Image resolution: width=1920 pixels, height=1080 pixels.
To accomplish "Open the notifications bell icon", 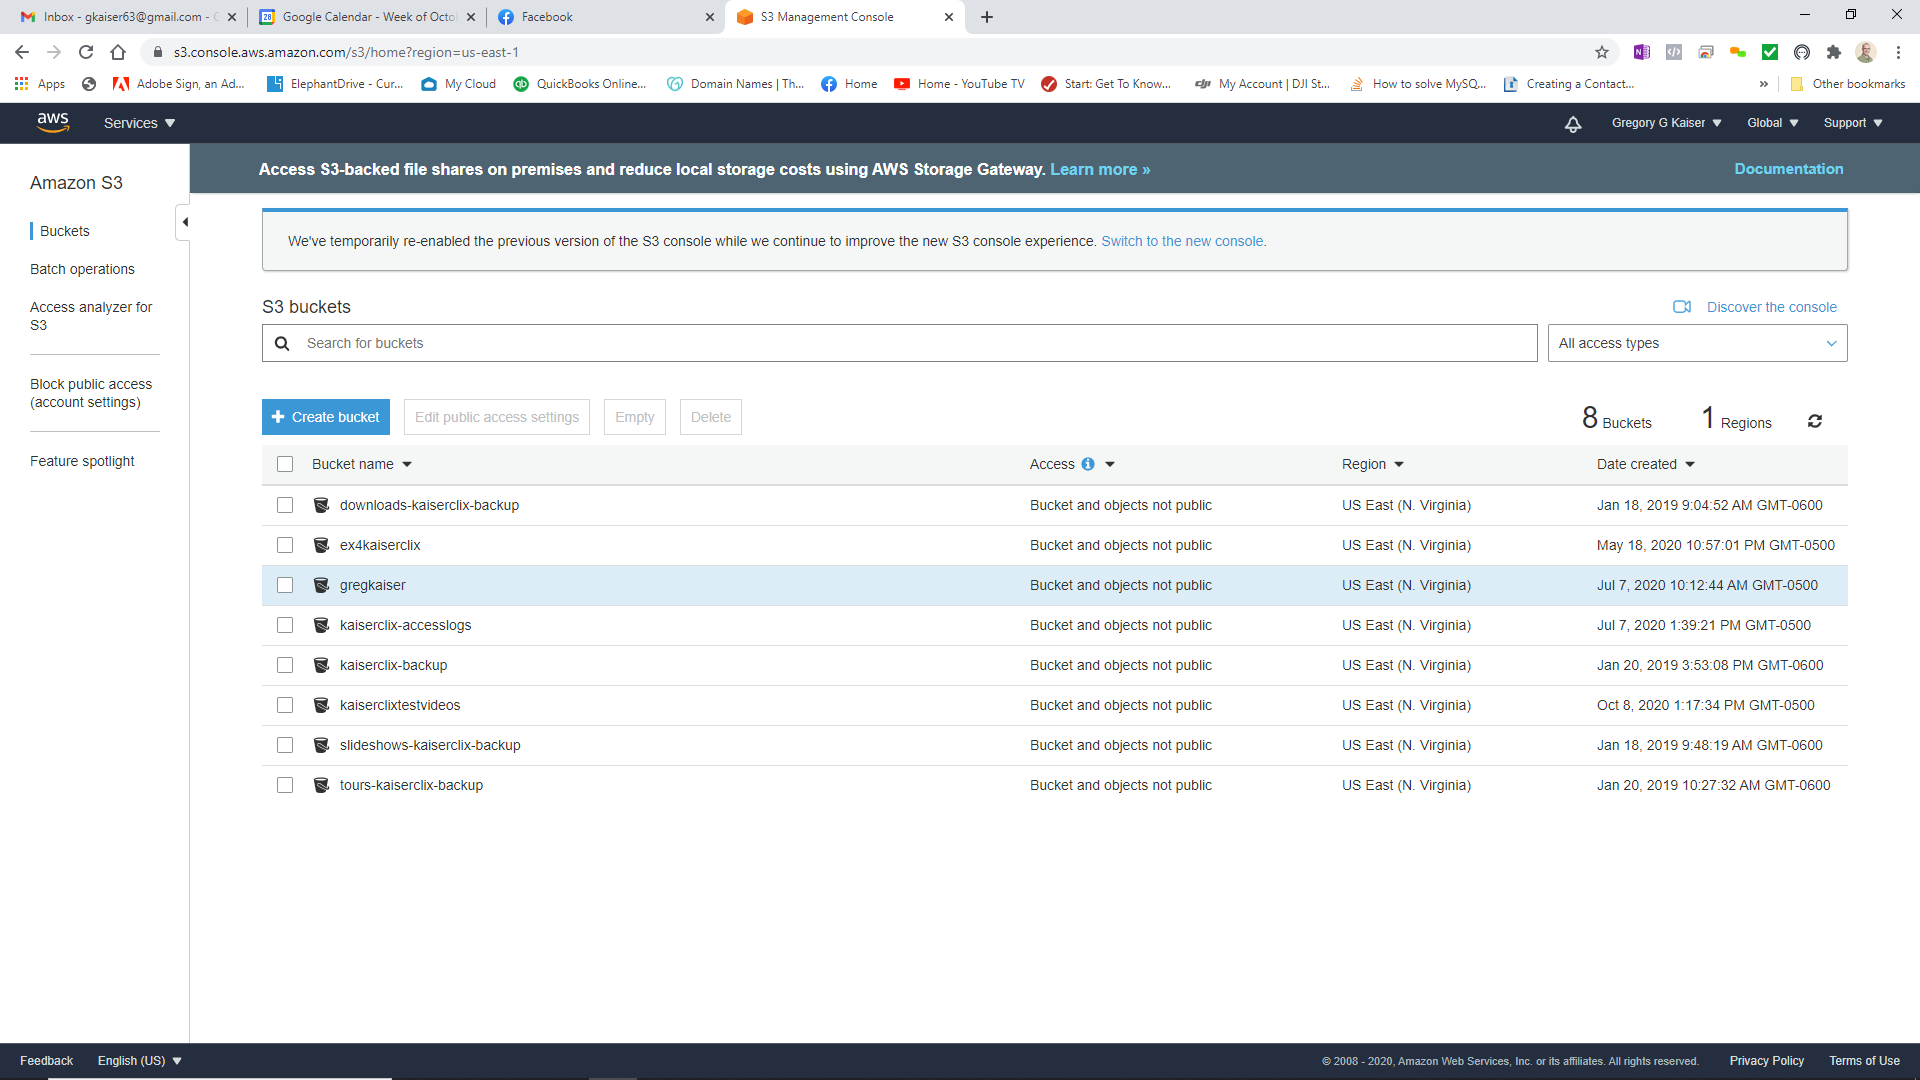I will [x=1573, y=123].
